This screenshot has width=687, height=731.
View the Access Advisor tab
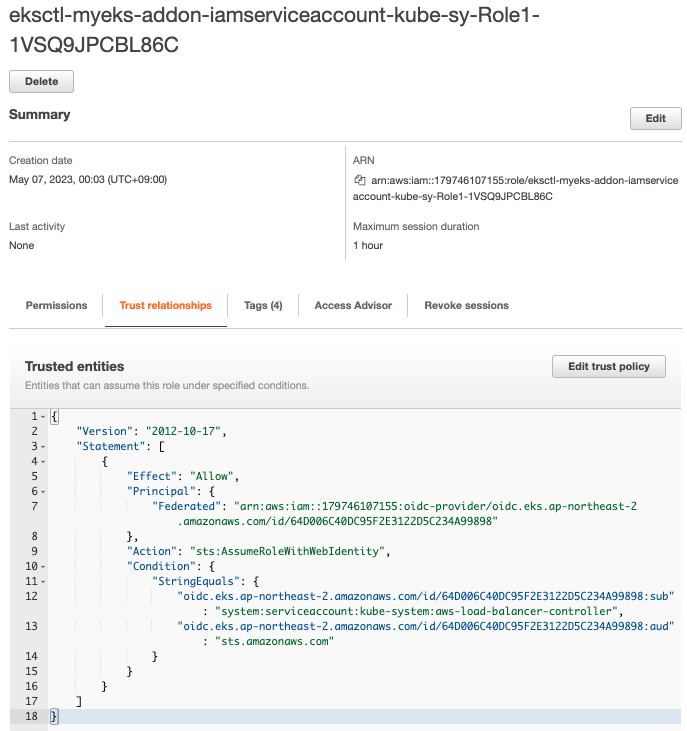point(353,305)
